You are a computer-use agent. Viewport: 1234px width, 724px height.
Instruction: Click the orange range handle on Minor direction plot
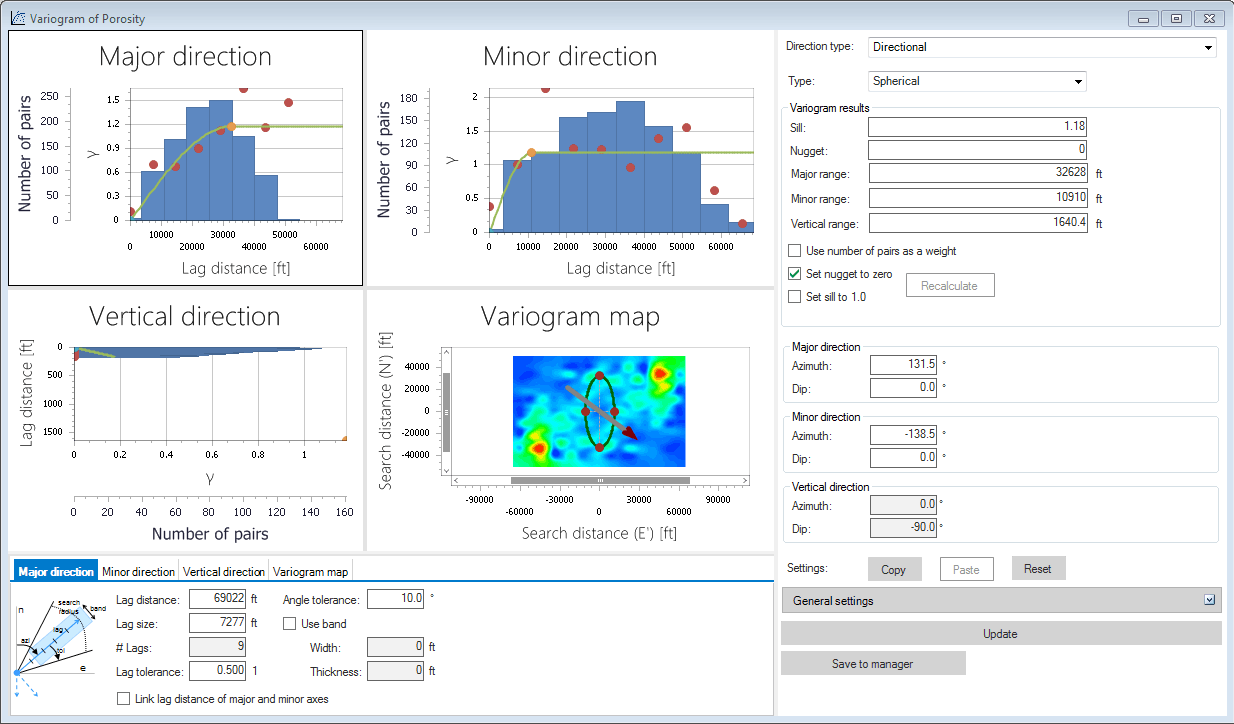pyautogui.click(x=531, y=153)
